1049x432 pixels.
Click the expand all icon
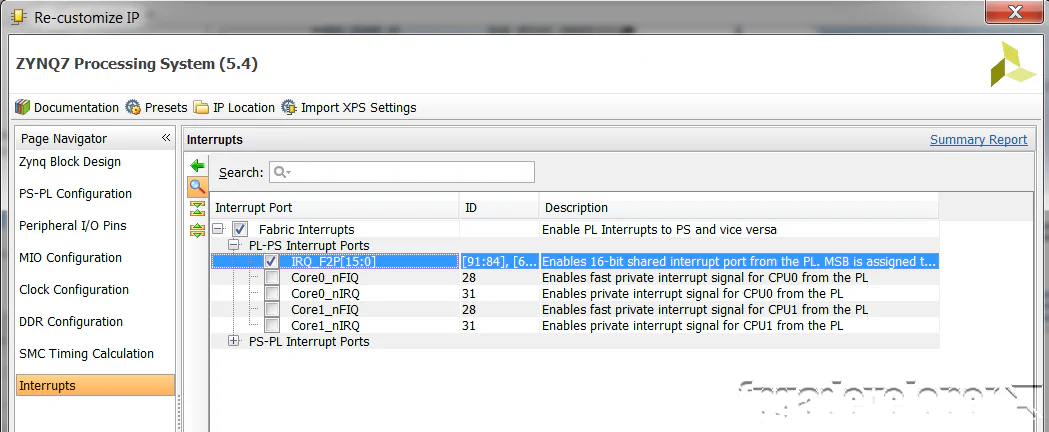tap(197, 231)
